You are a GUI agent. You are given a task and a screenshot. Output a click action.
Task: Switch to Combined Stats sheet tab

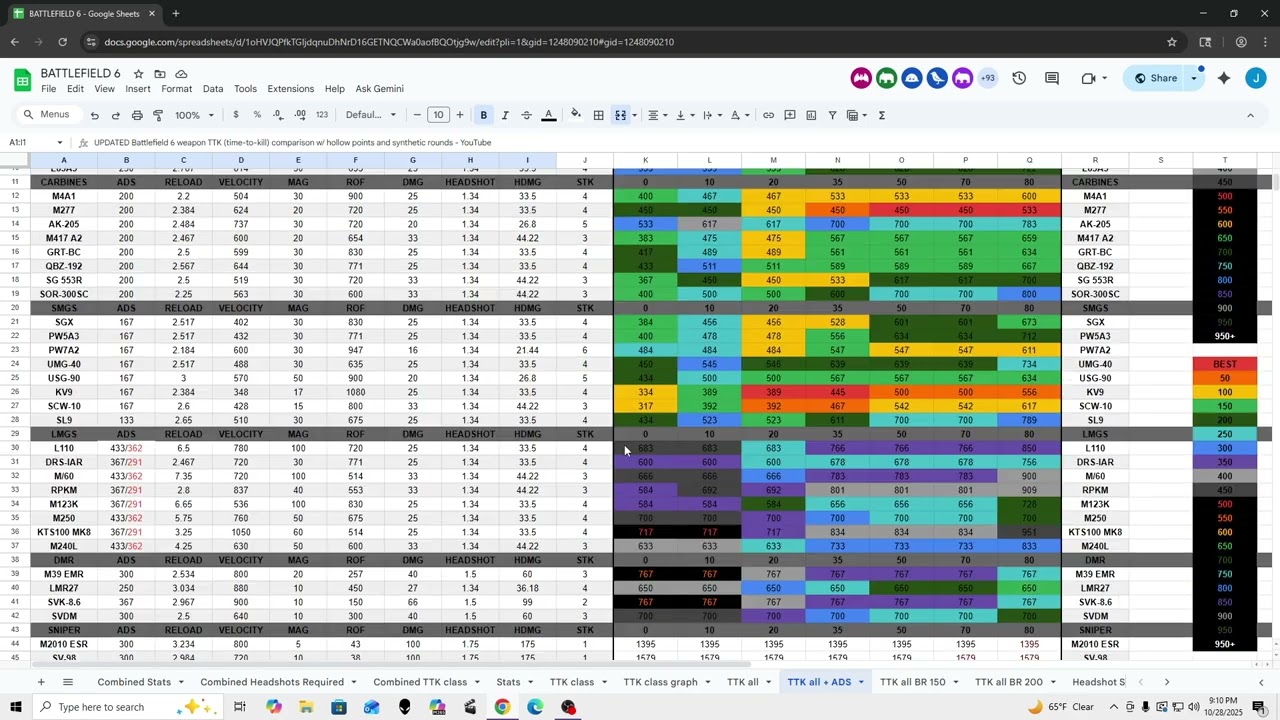coord(134,682)
